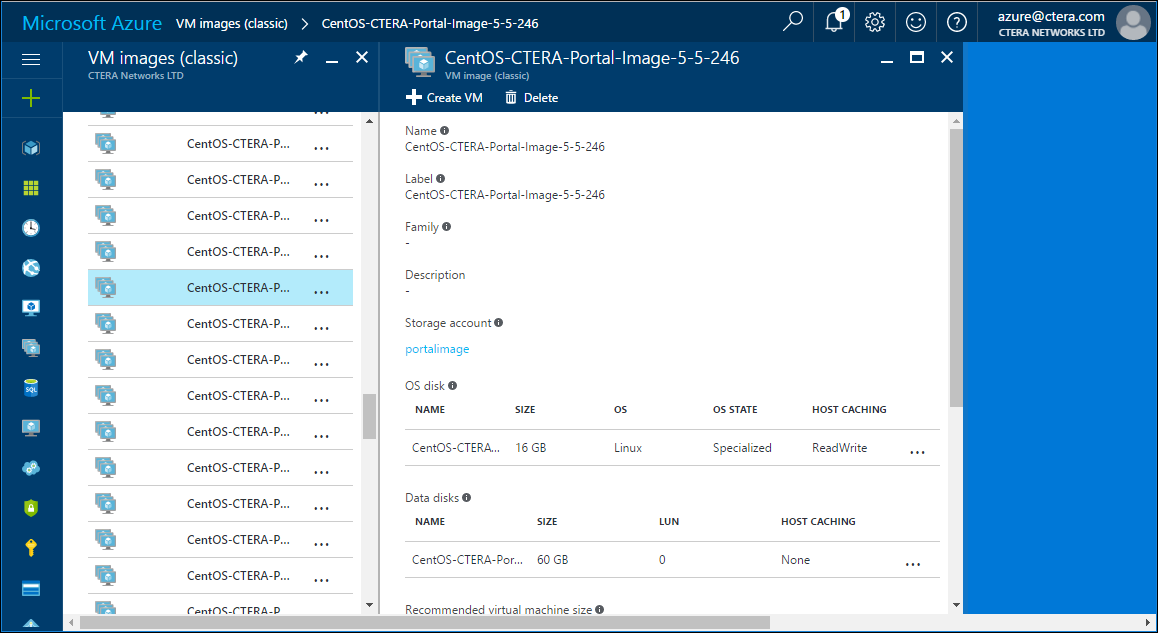Viewport: 1158px width, 633px height.
Task: Click the feedback smiley icon
Action: pos(916,22)
